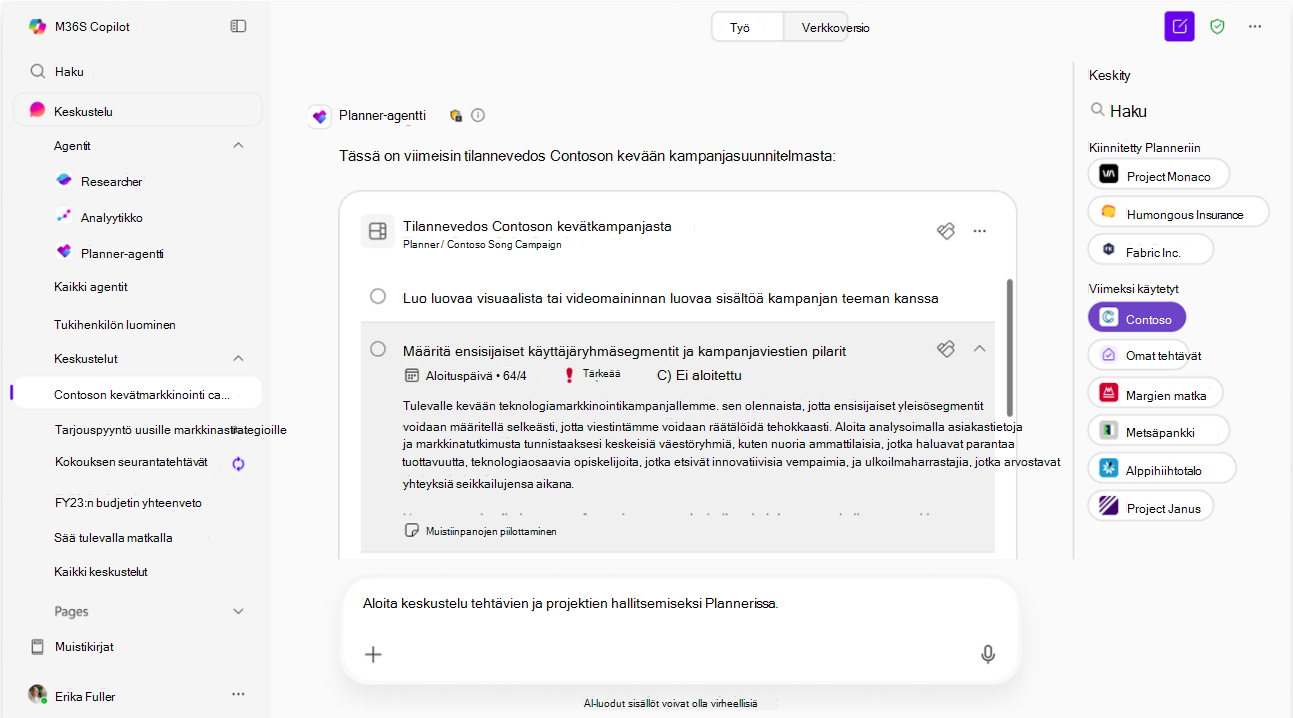Screen dimensions: 1293x718
Task: Collapse the Määritä task details chevron
Action: (x=980, y=348)
